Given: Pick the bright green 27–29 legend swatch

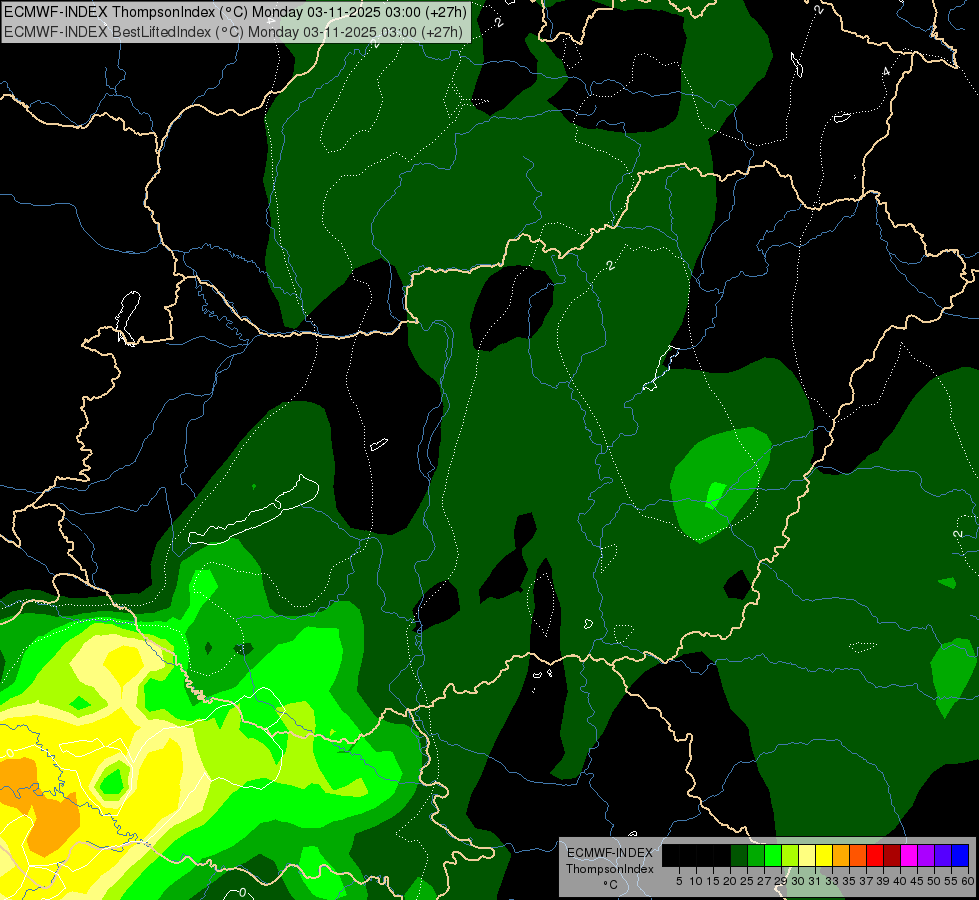Looking at the screenshot, I should (x=773, y=855).
